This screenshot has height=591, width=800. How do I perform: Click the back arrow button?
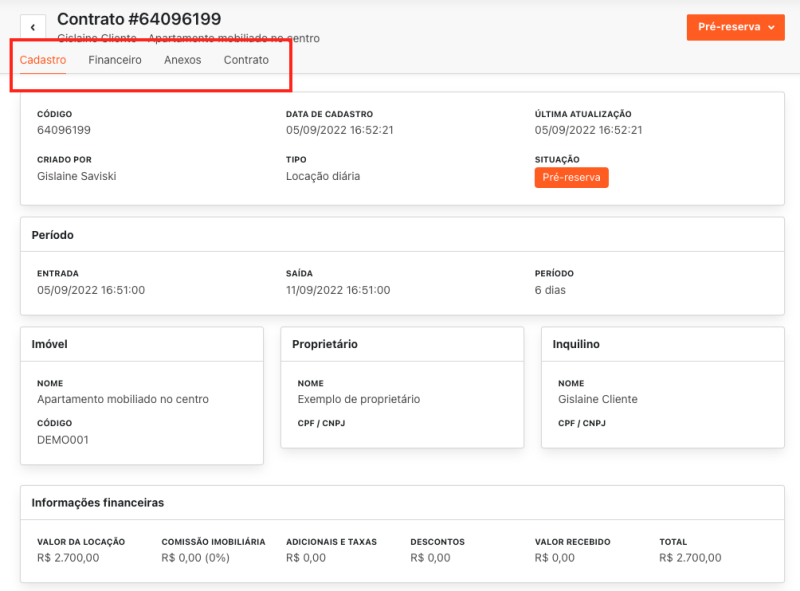pos(33,27)
